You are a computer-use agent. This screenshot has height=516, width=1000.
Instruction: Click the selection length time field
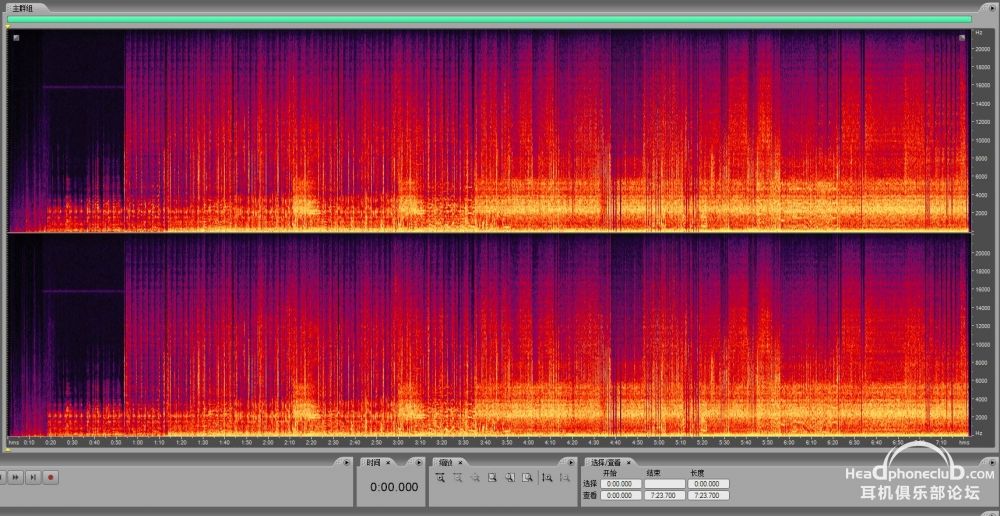coord(709,484)
